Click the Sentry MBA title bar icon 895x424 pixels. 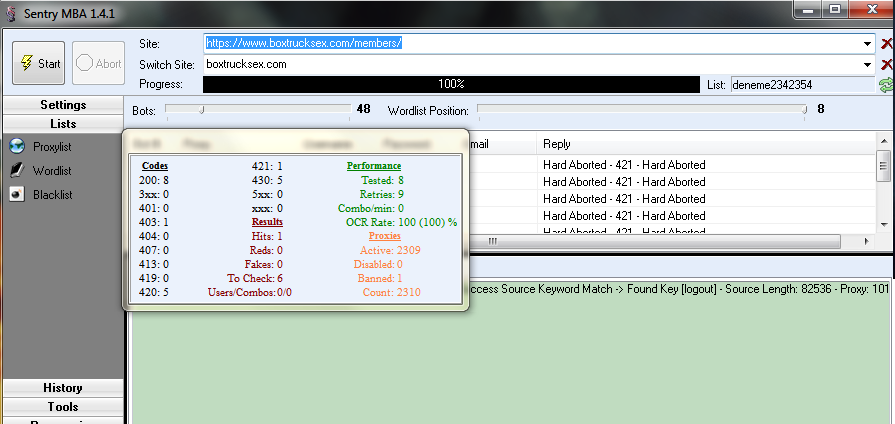coord(10,13)
